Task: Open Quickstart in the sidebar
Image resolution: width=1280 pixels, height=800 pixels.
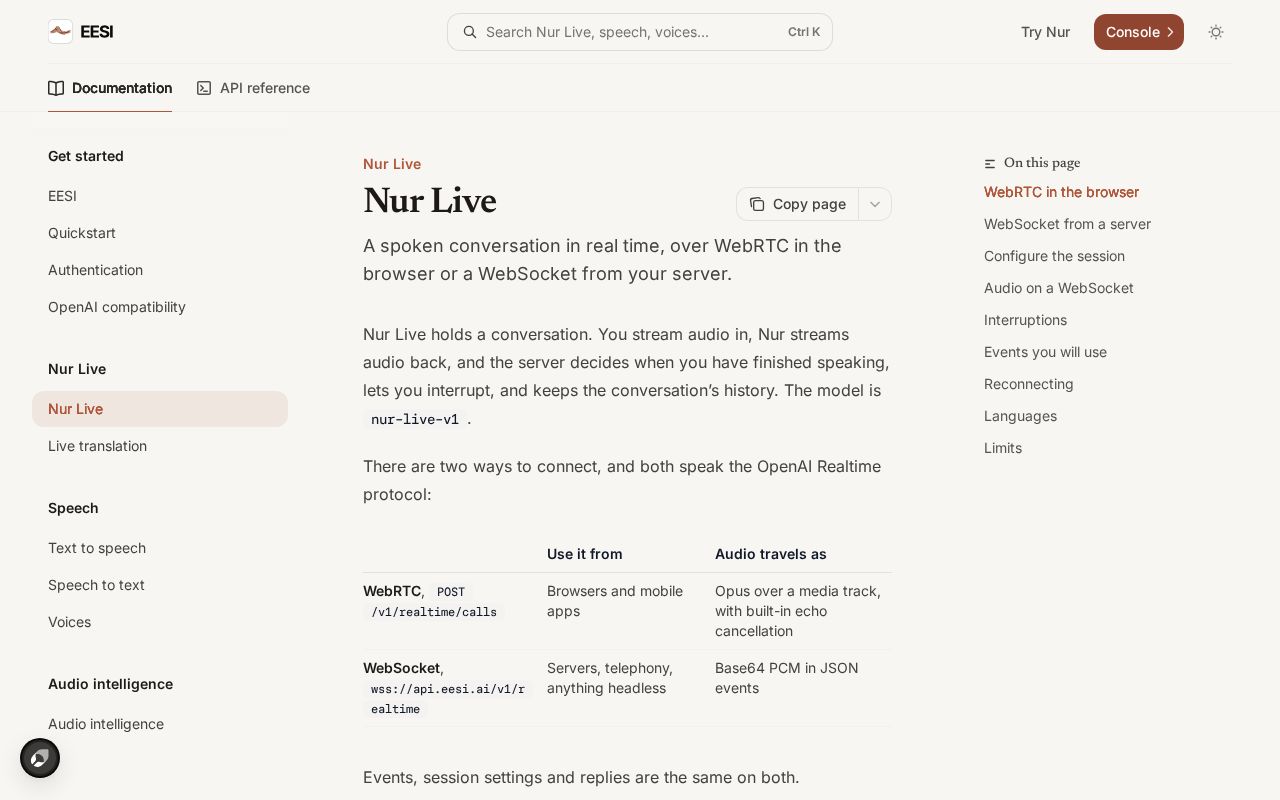Action: (160, 233)
